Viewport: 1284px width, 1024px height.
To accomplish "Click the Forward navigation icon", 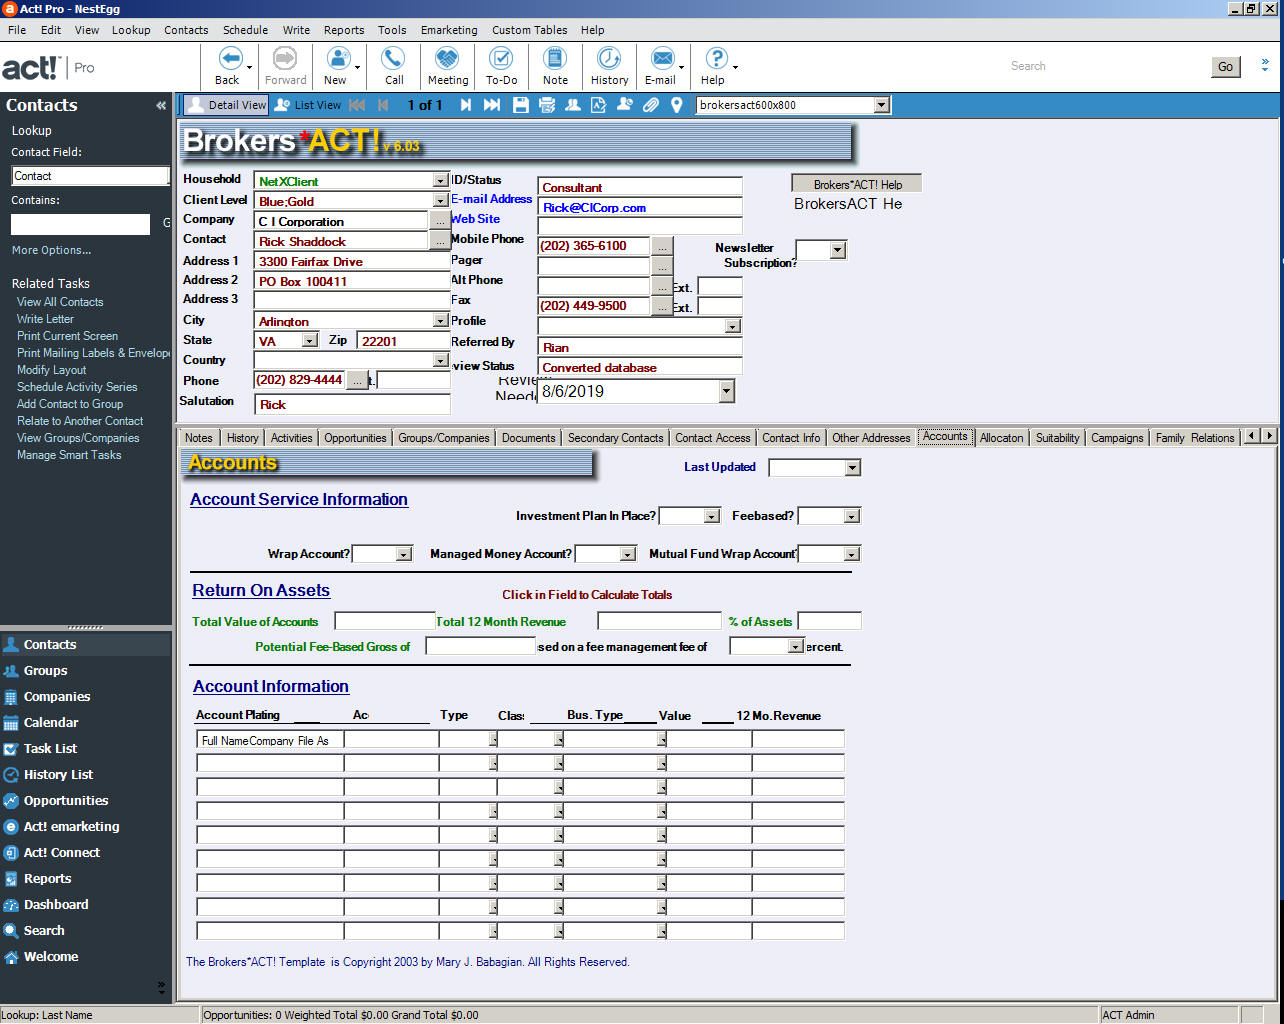I will click(x=285, y=59).
